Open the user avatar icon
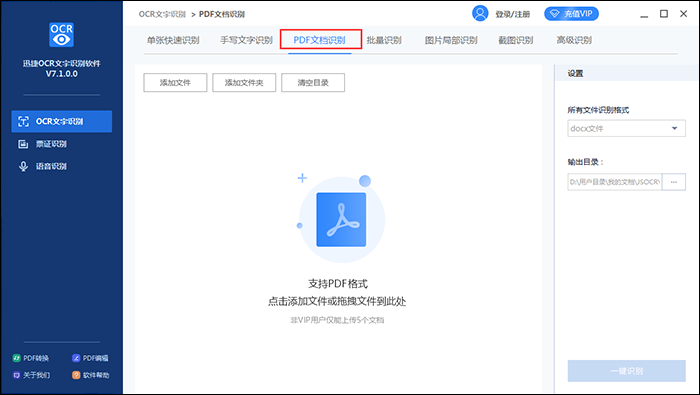 coord(480,13)
